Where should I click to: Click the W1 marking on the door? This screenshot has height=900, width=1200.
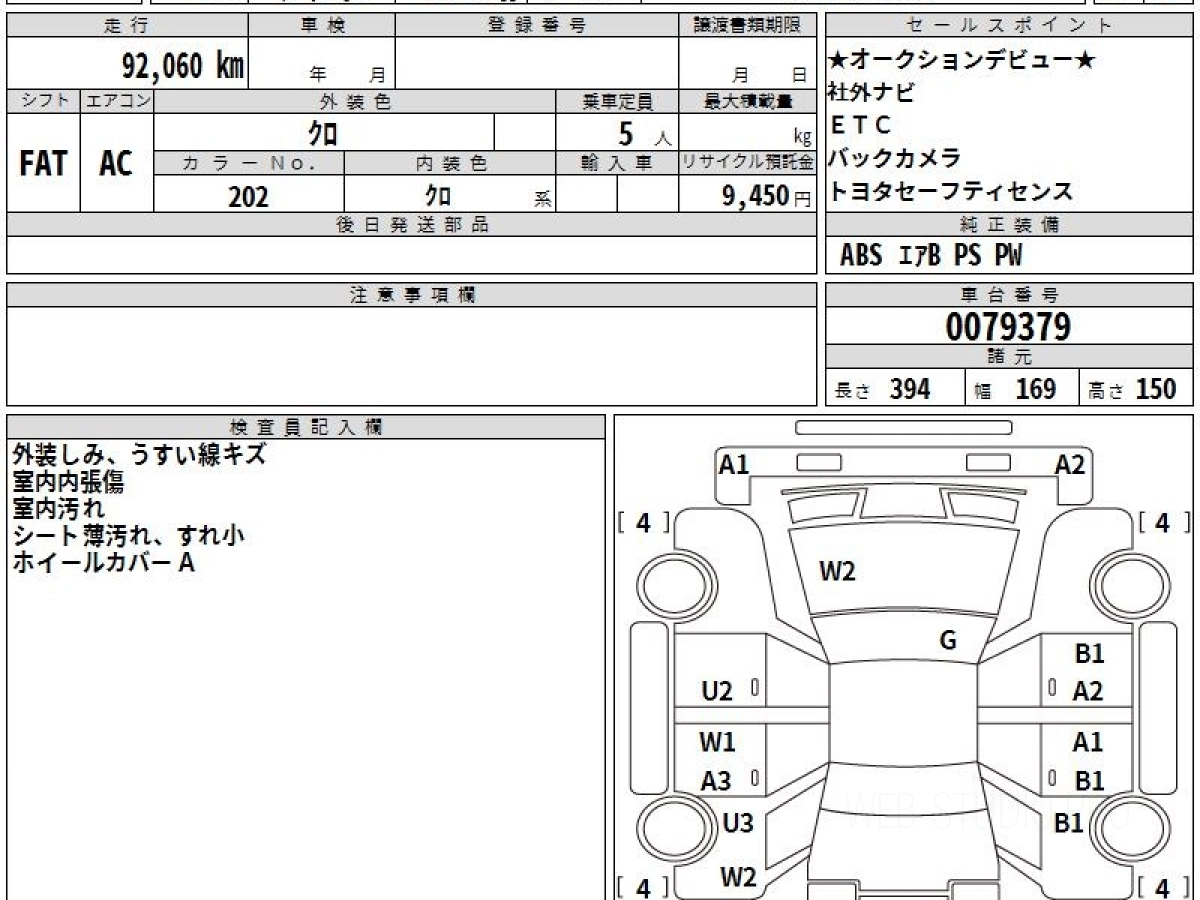[x=717, y=742]
